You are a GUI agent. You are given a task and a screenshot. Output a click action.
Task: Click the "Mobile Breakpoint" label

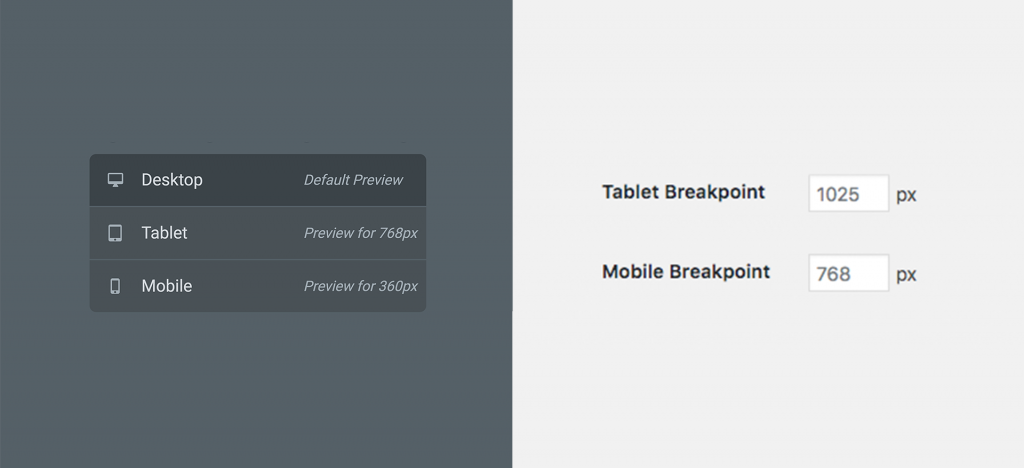pyautogui.click(x=686, y=271)
